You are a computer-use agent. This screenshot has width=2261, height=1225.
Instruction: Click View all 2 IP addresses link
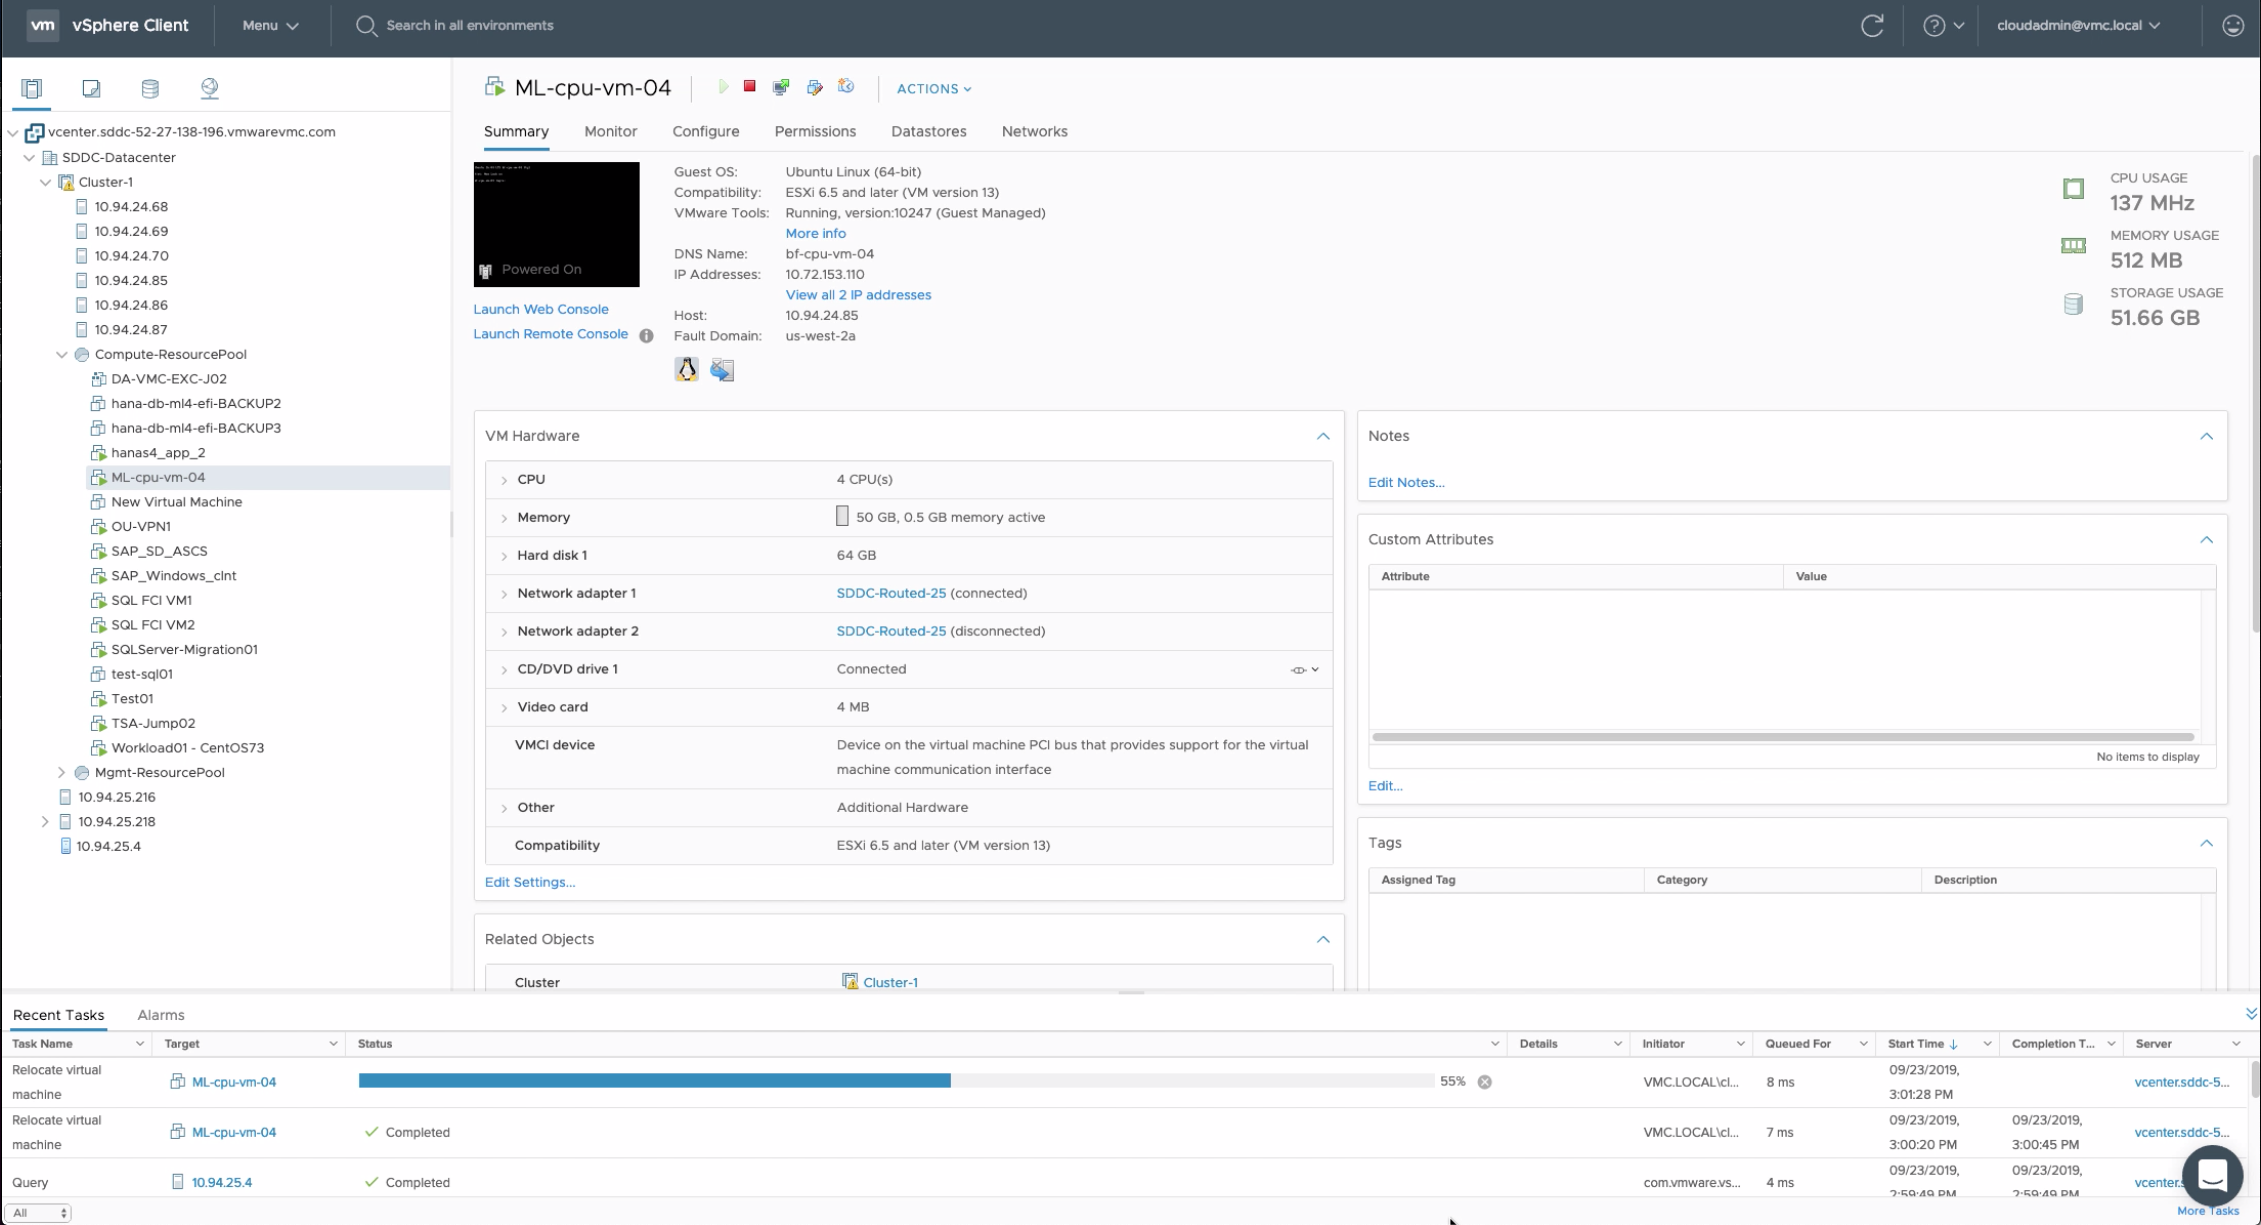click(857, 295)
